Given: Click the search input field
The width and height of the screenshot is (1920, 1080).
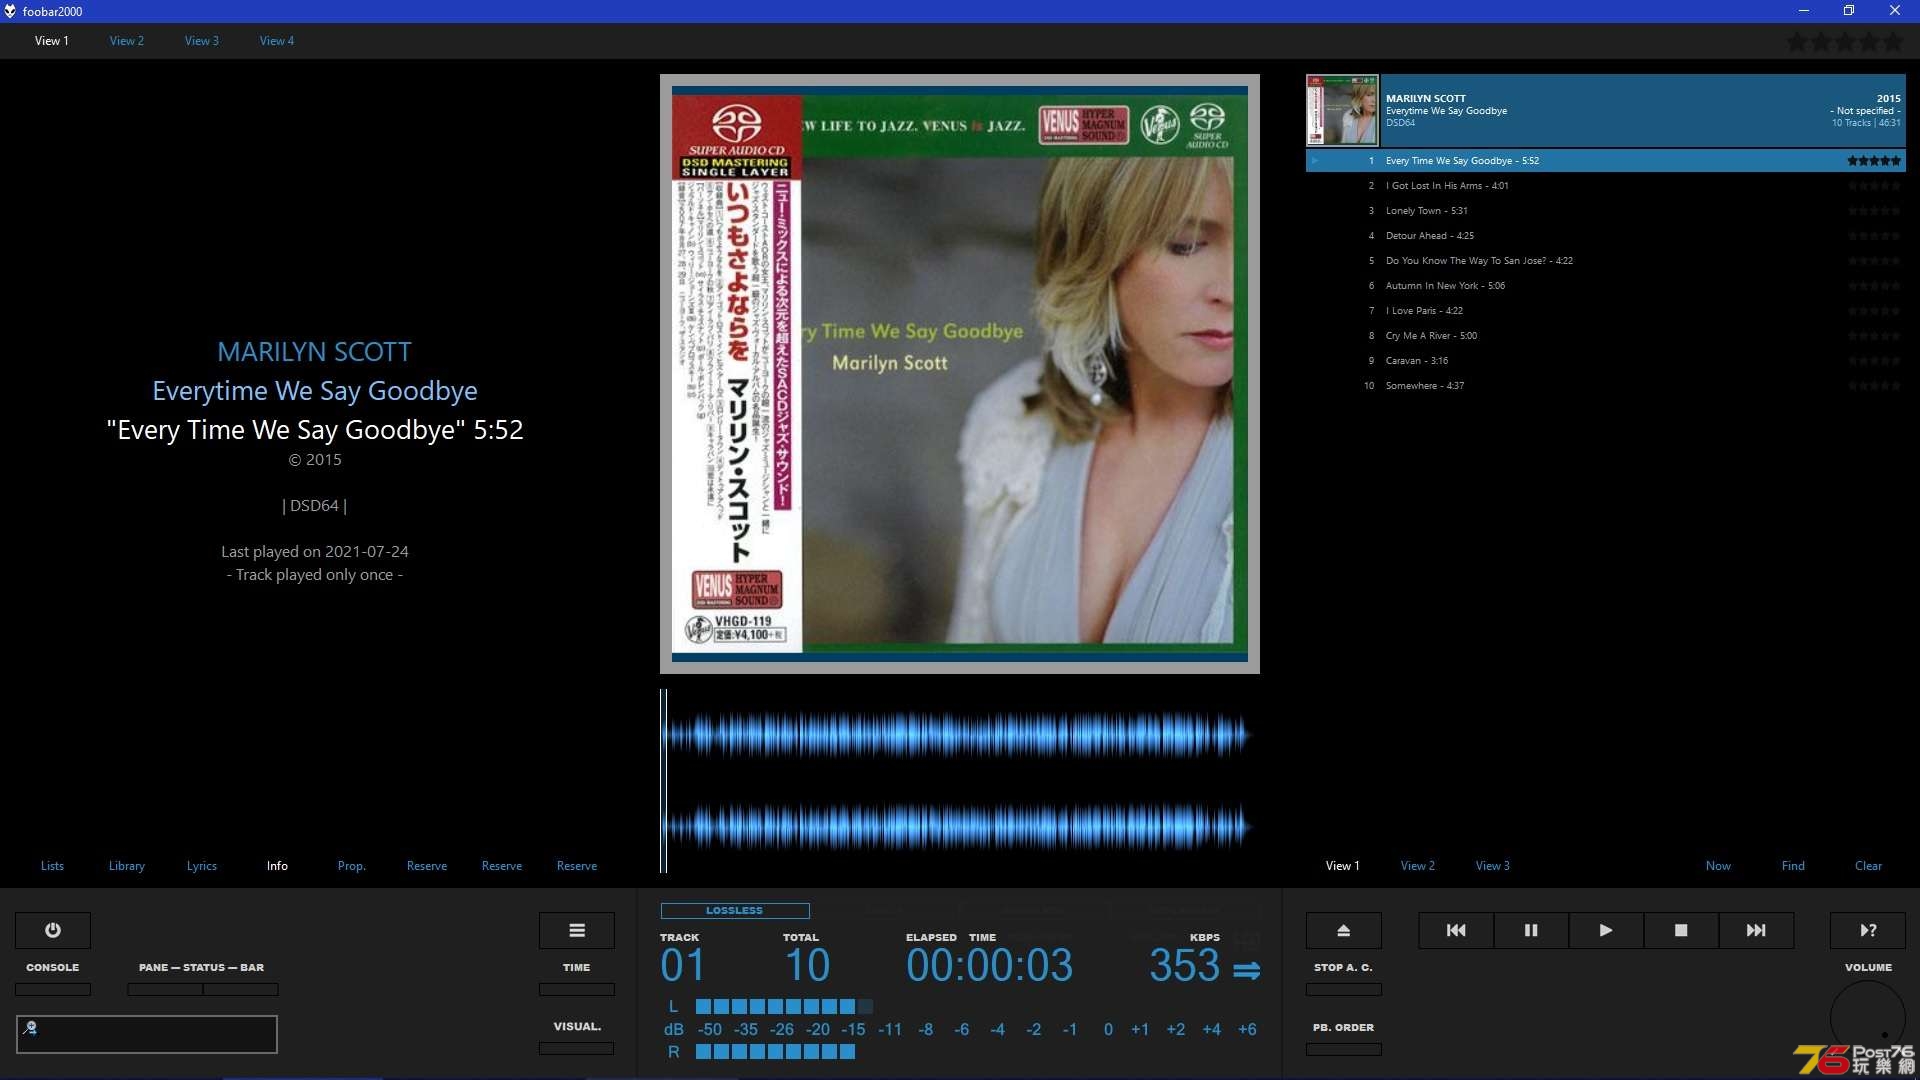Looking at the screenshot, I should [147, 1034].
